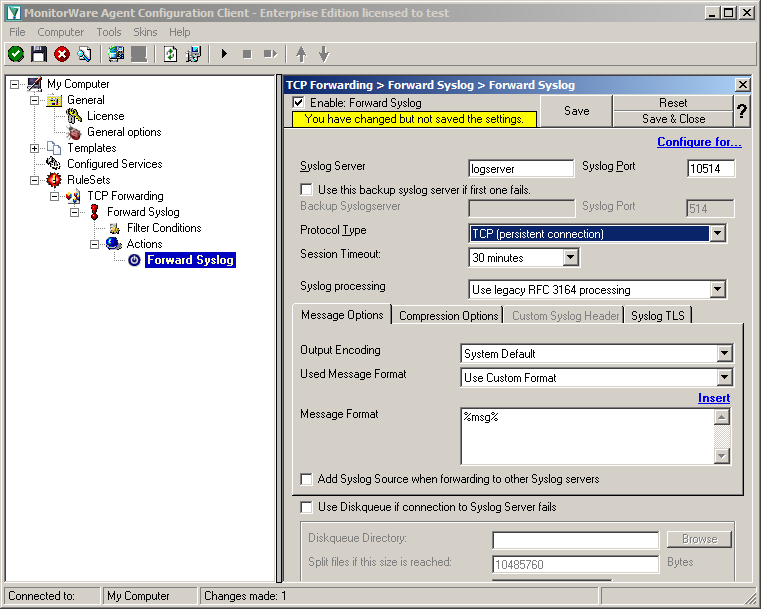761x609 pixels.
Task: Click the reload configuration toolbar icon
Action: click(170, 54)
